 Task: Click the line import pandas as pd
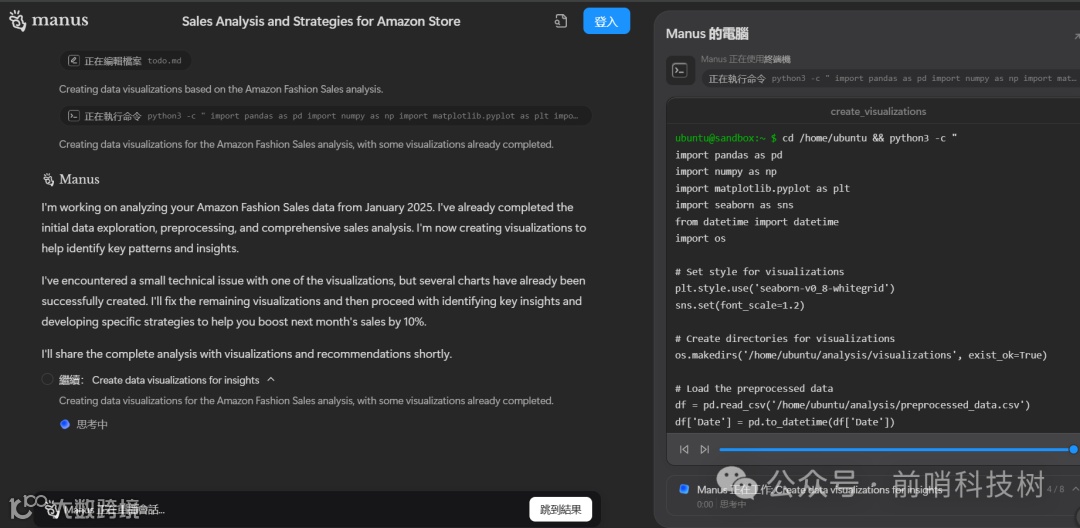click(729, 155)
